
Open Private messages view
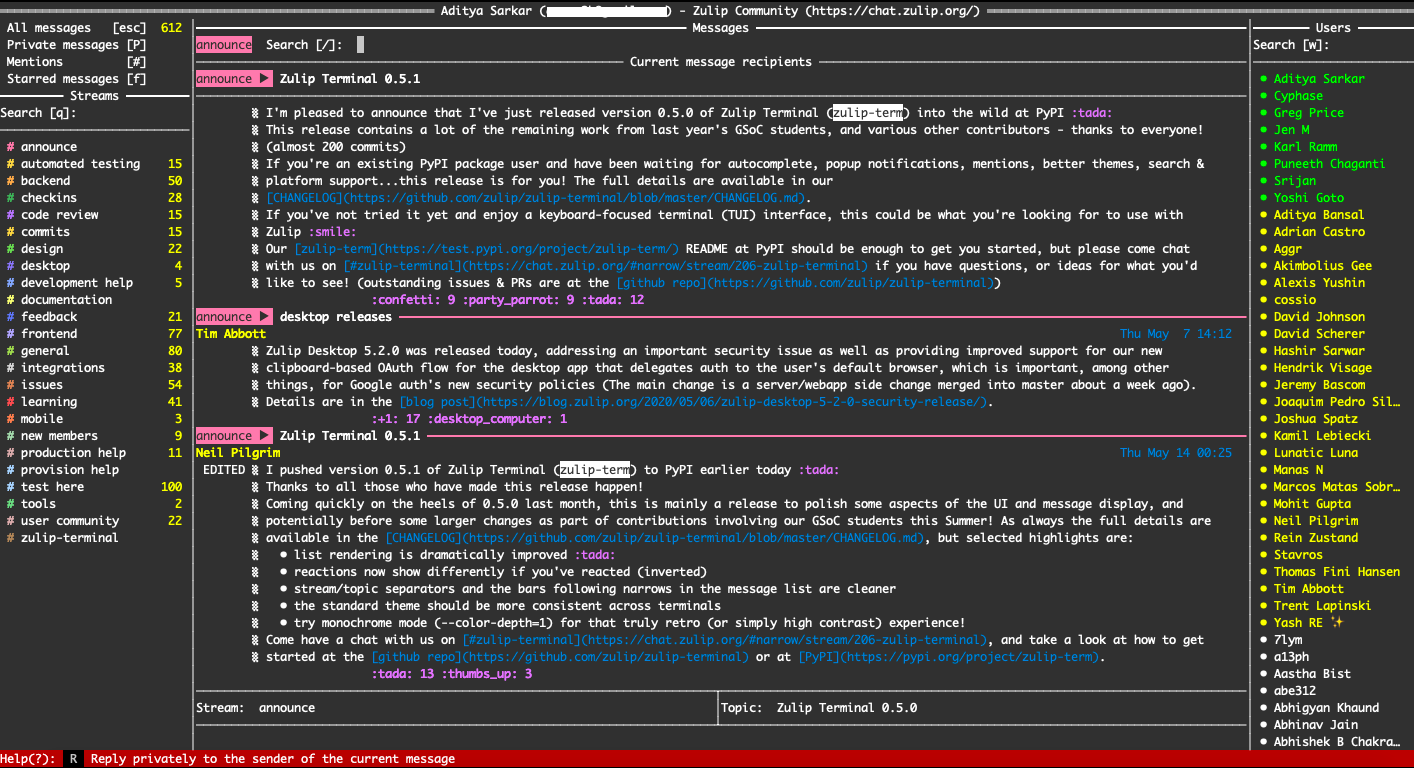click(x=76, y=45)
